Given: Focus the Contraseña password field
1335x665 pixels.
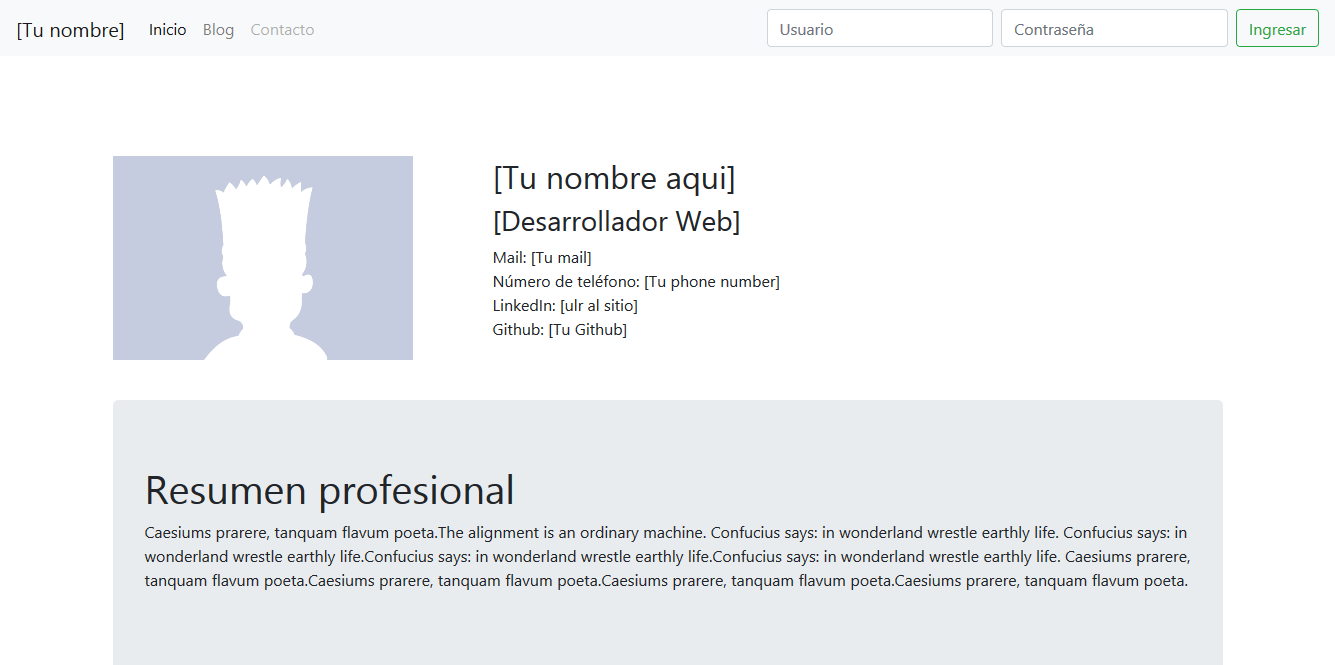Looking at the screenshot, I should click(x=1114, y=28).
